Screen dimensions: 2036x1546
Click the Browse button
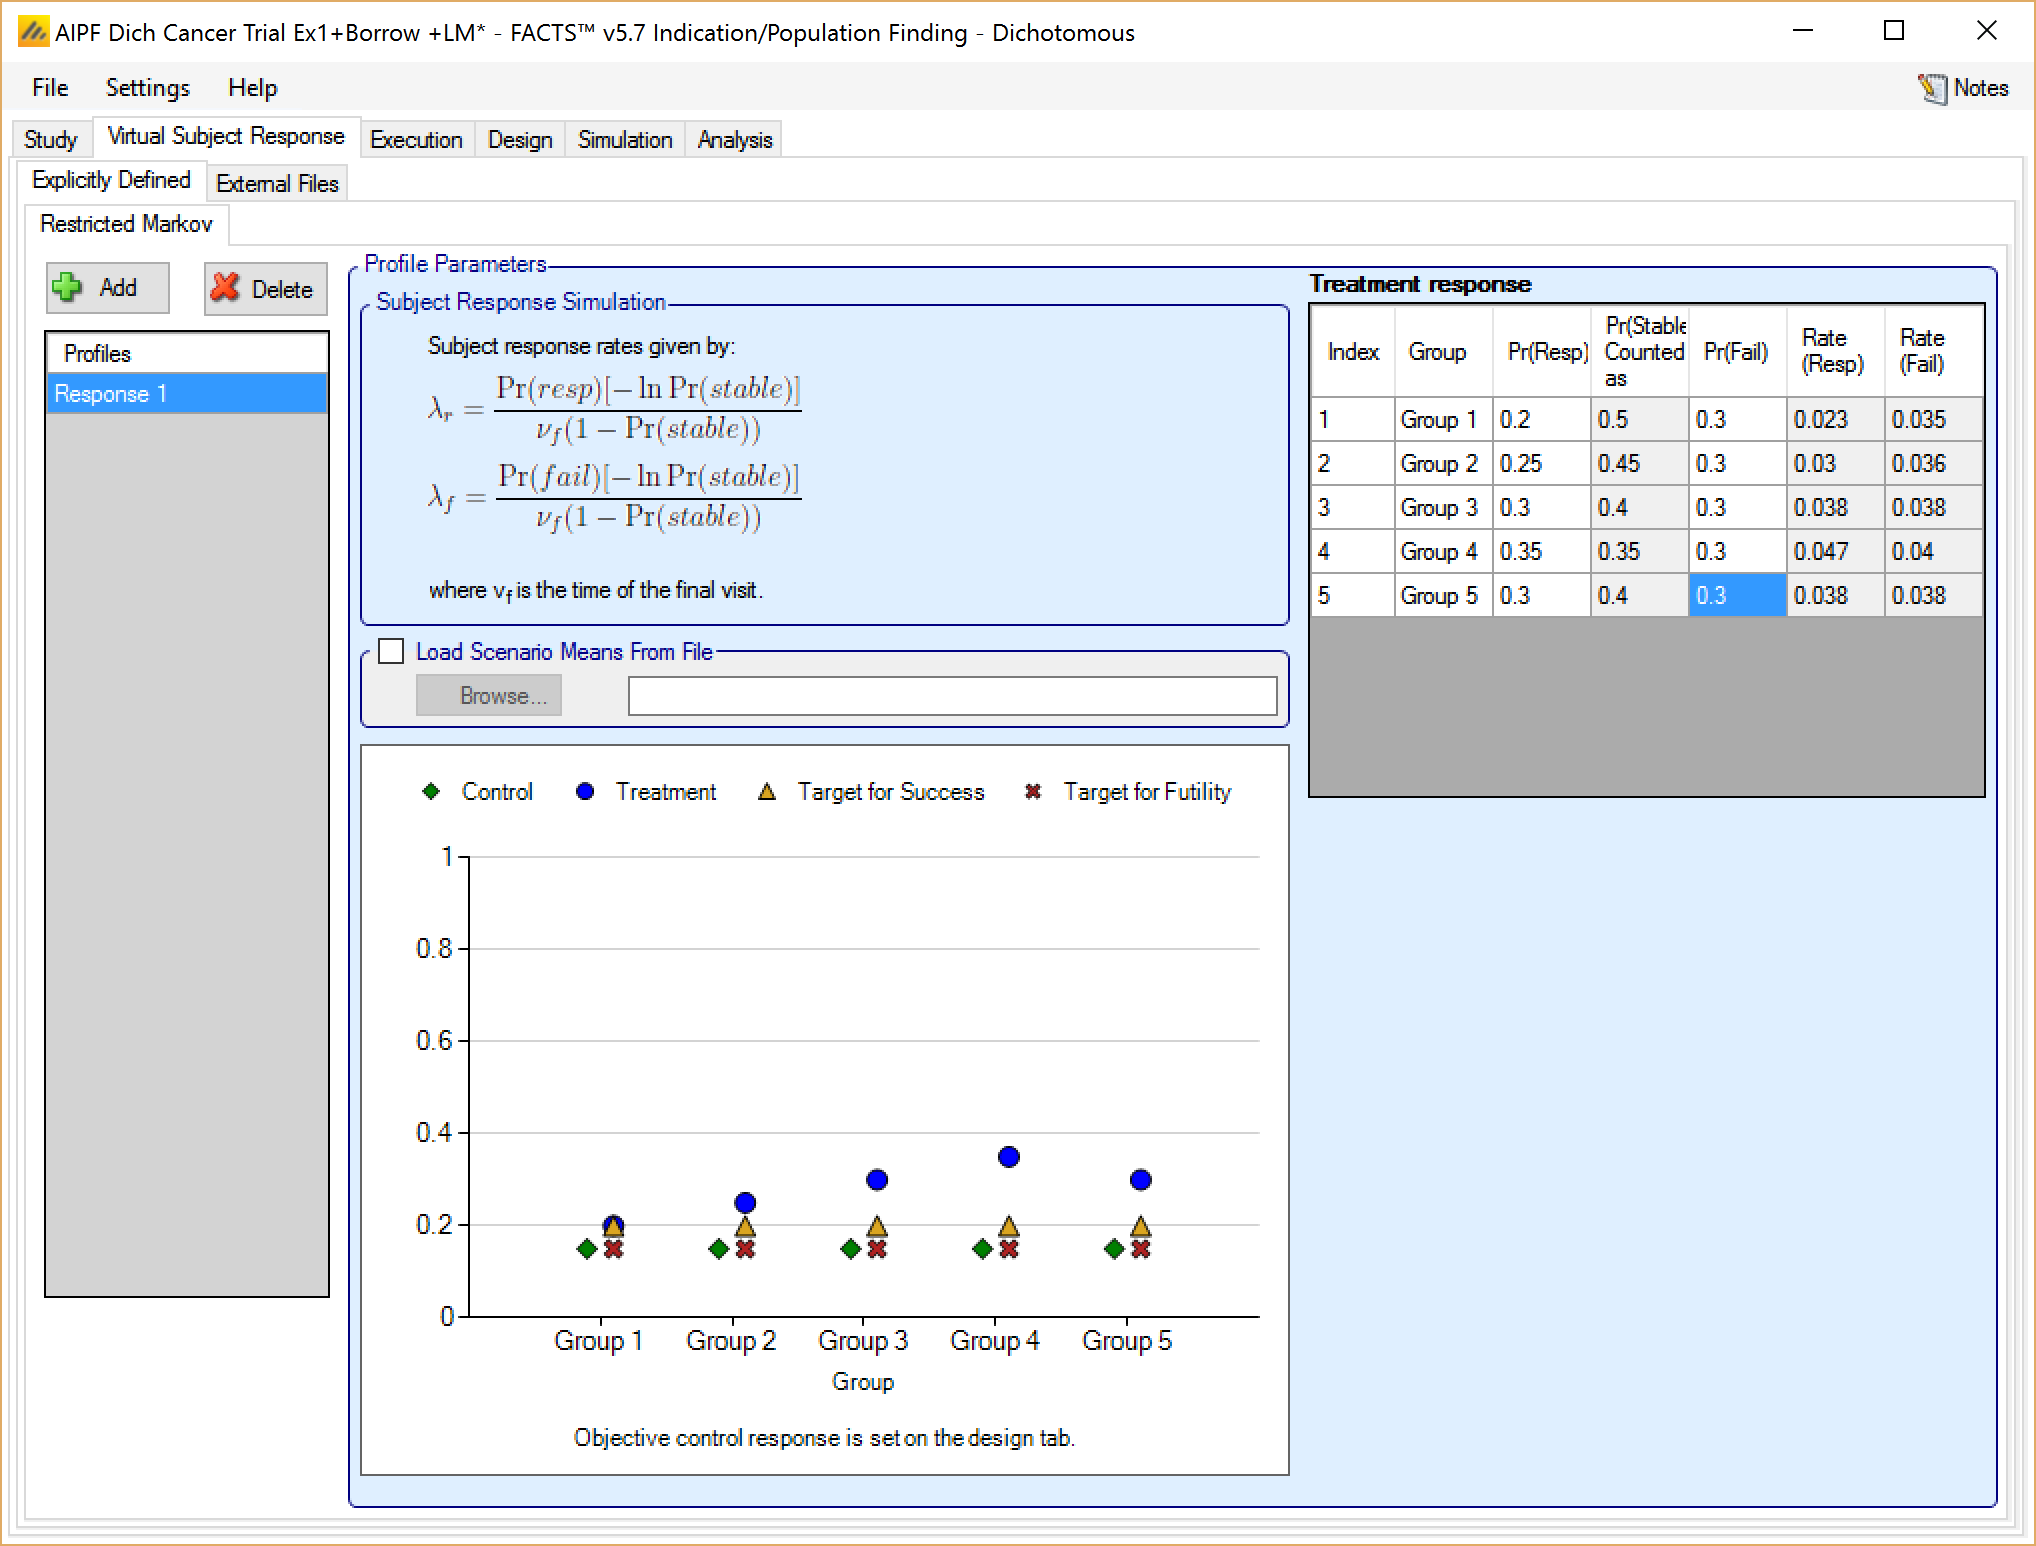[x=488, y=696]
